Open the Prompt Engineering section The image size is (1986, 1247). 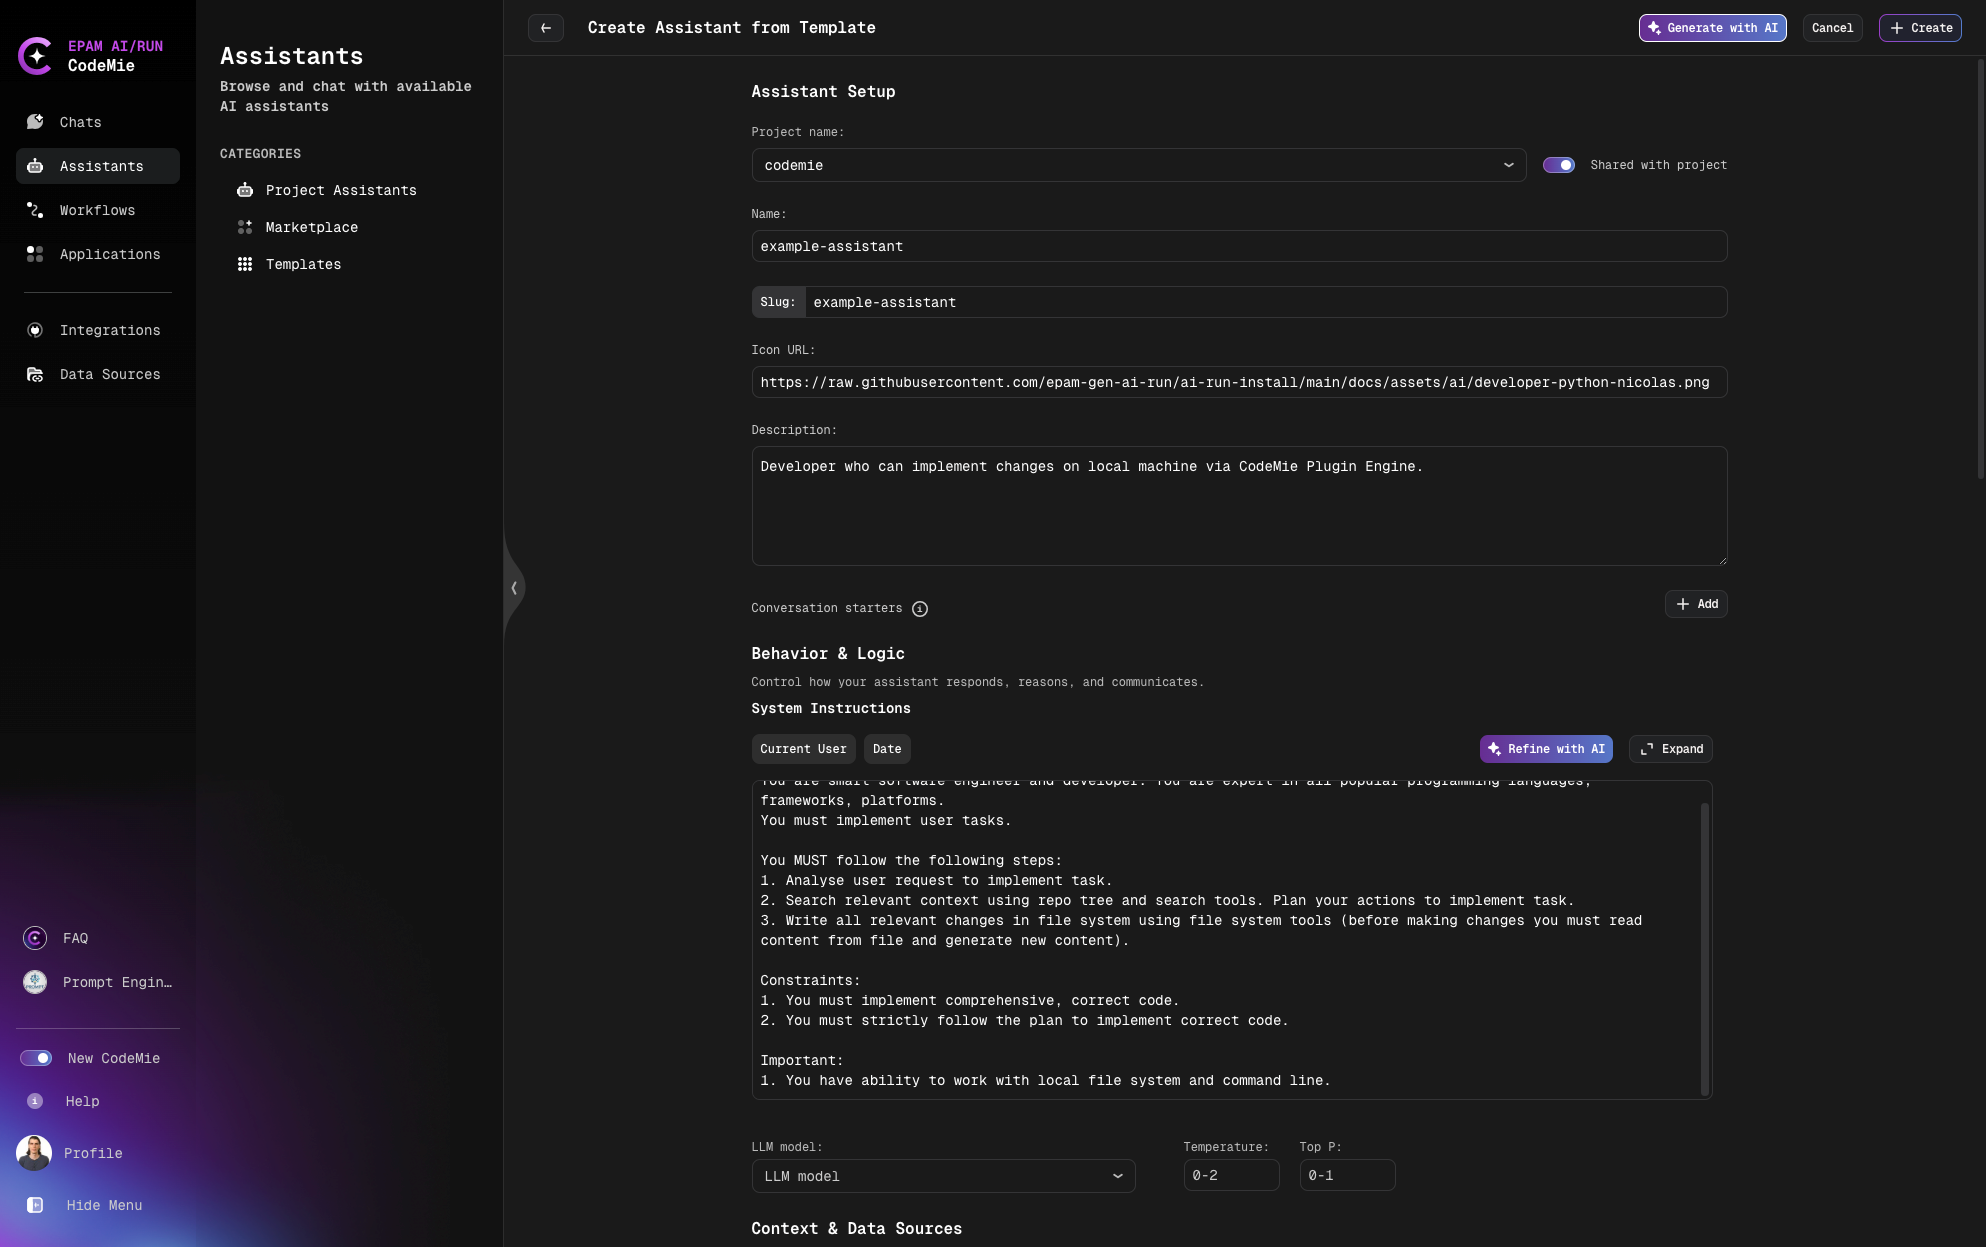(117, 982)
